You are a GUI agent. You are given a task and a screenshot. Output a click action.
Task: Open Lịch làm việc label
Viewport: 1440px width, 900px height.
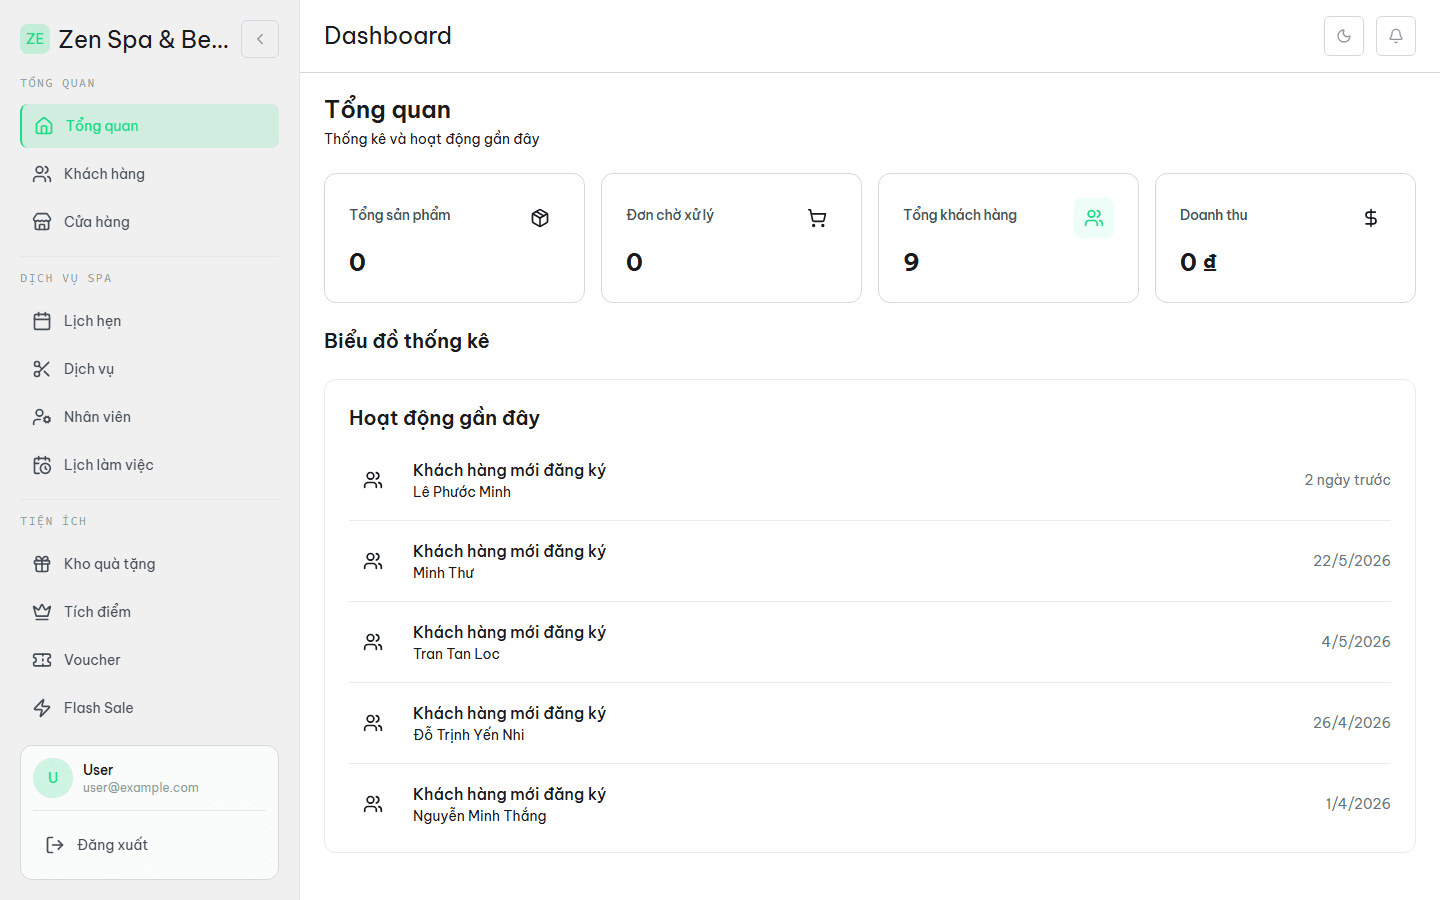click(109, 465)
